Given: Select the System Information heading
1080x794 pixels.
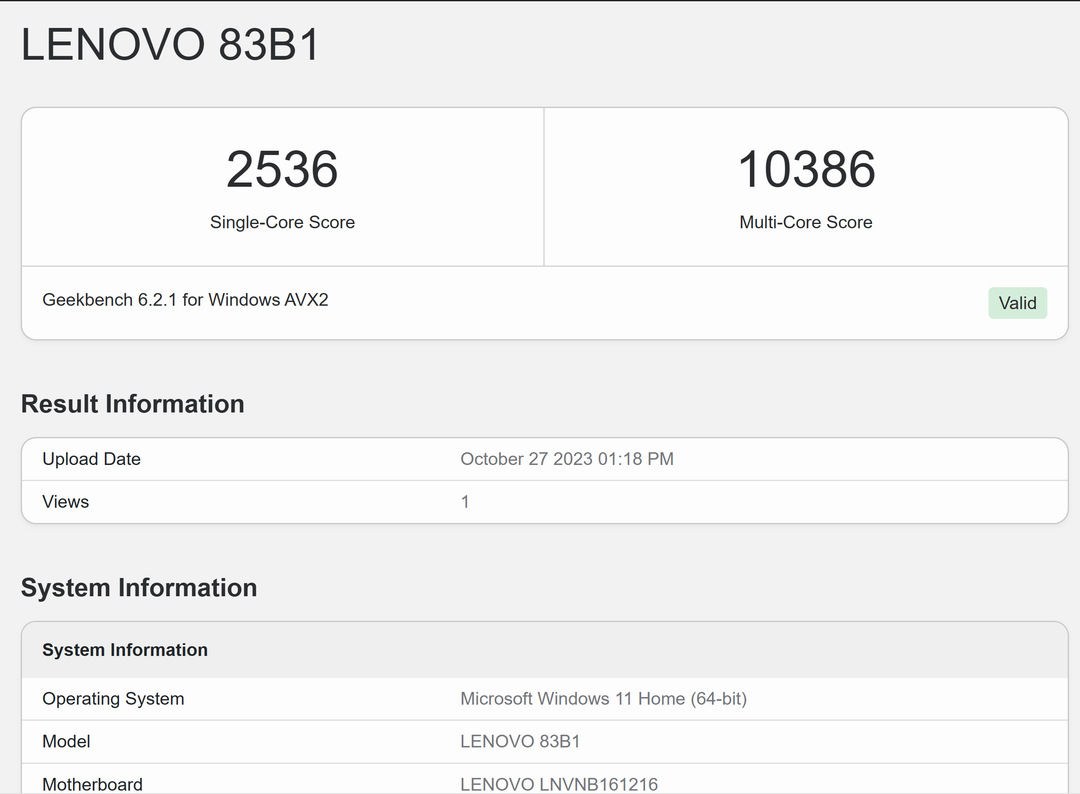Looking at the screenshot, I should coord(139,588).
